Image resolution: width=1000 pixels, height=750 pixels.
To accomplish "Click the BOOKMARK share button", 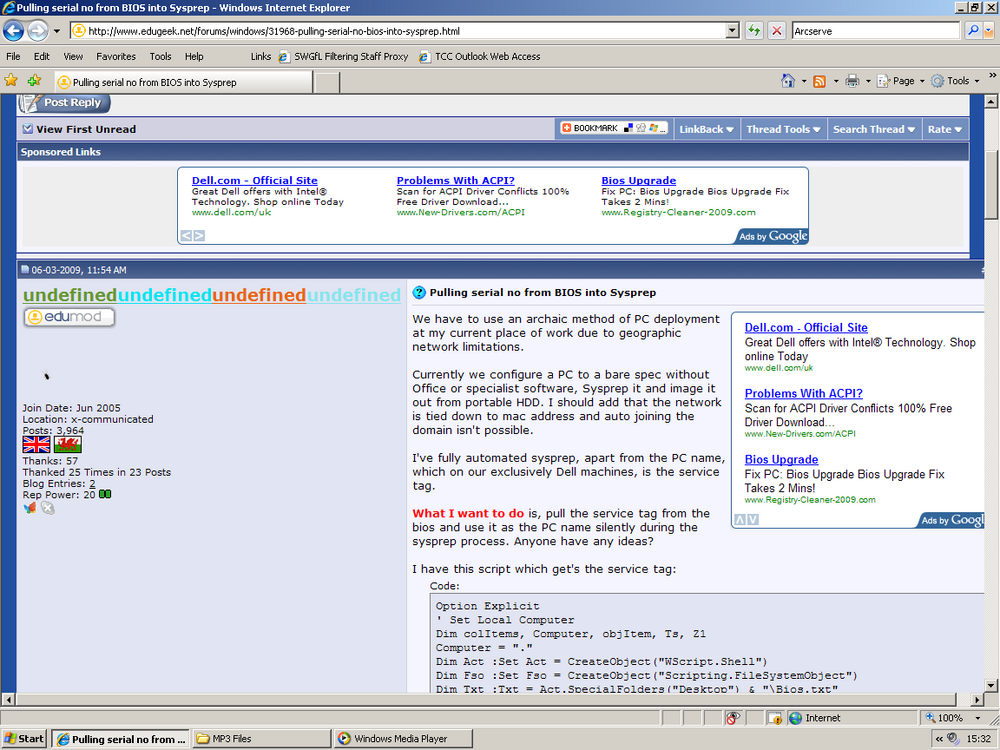I will click(614, 128).
